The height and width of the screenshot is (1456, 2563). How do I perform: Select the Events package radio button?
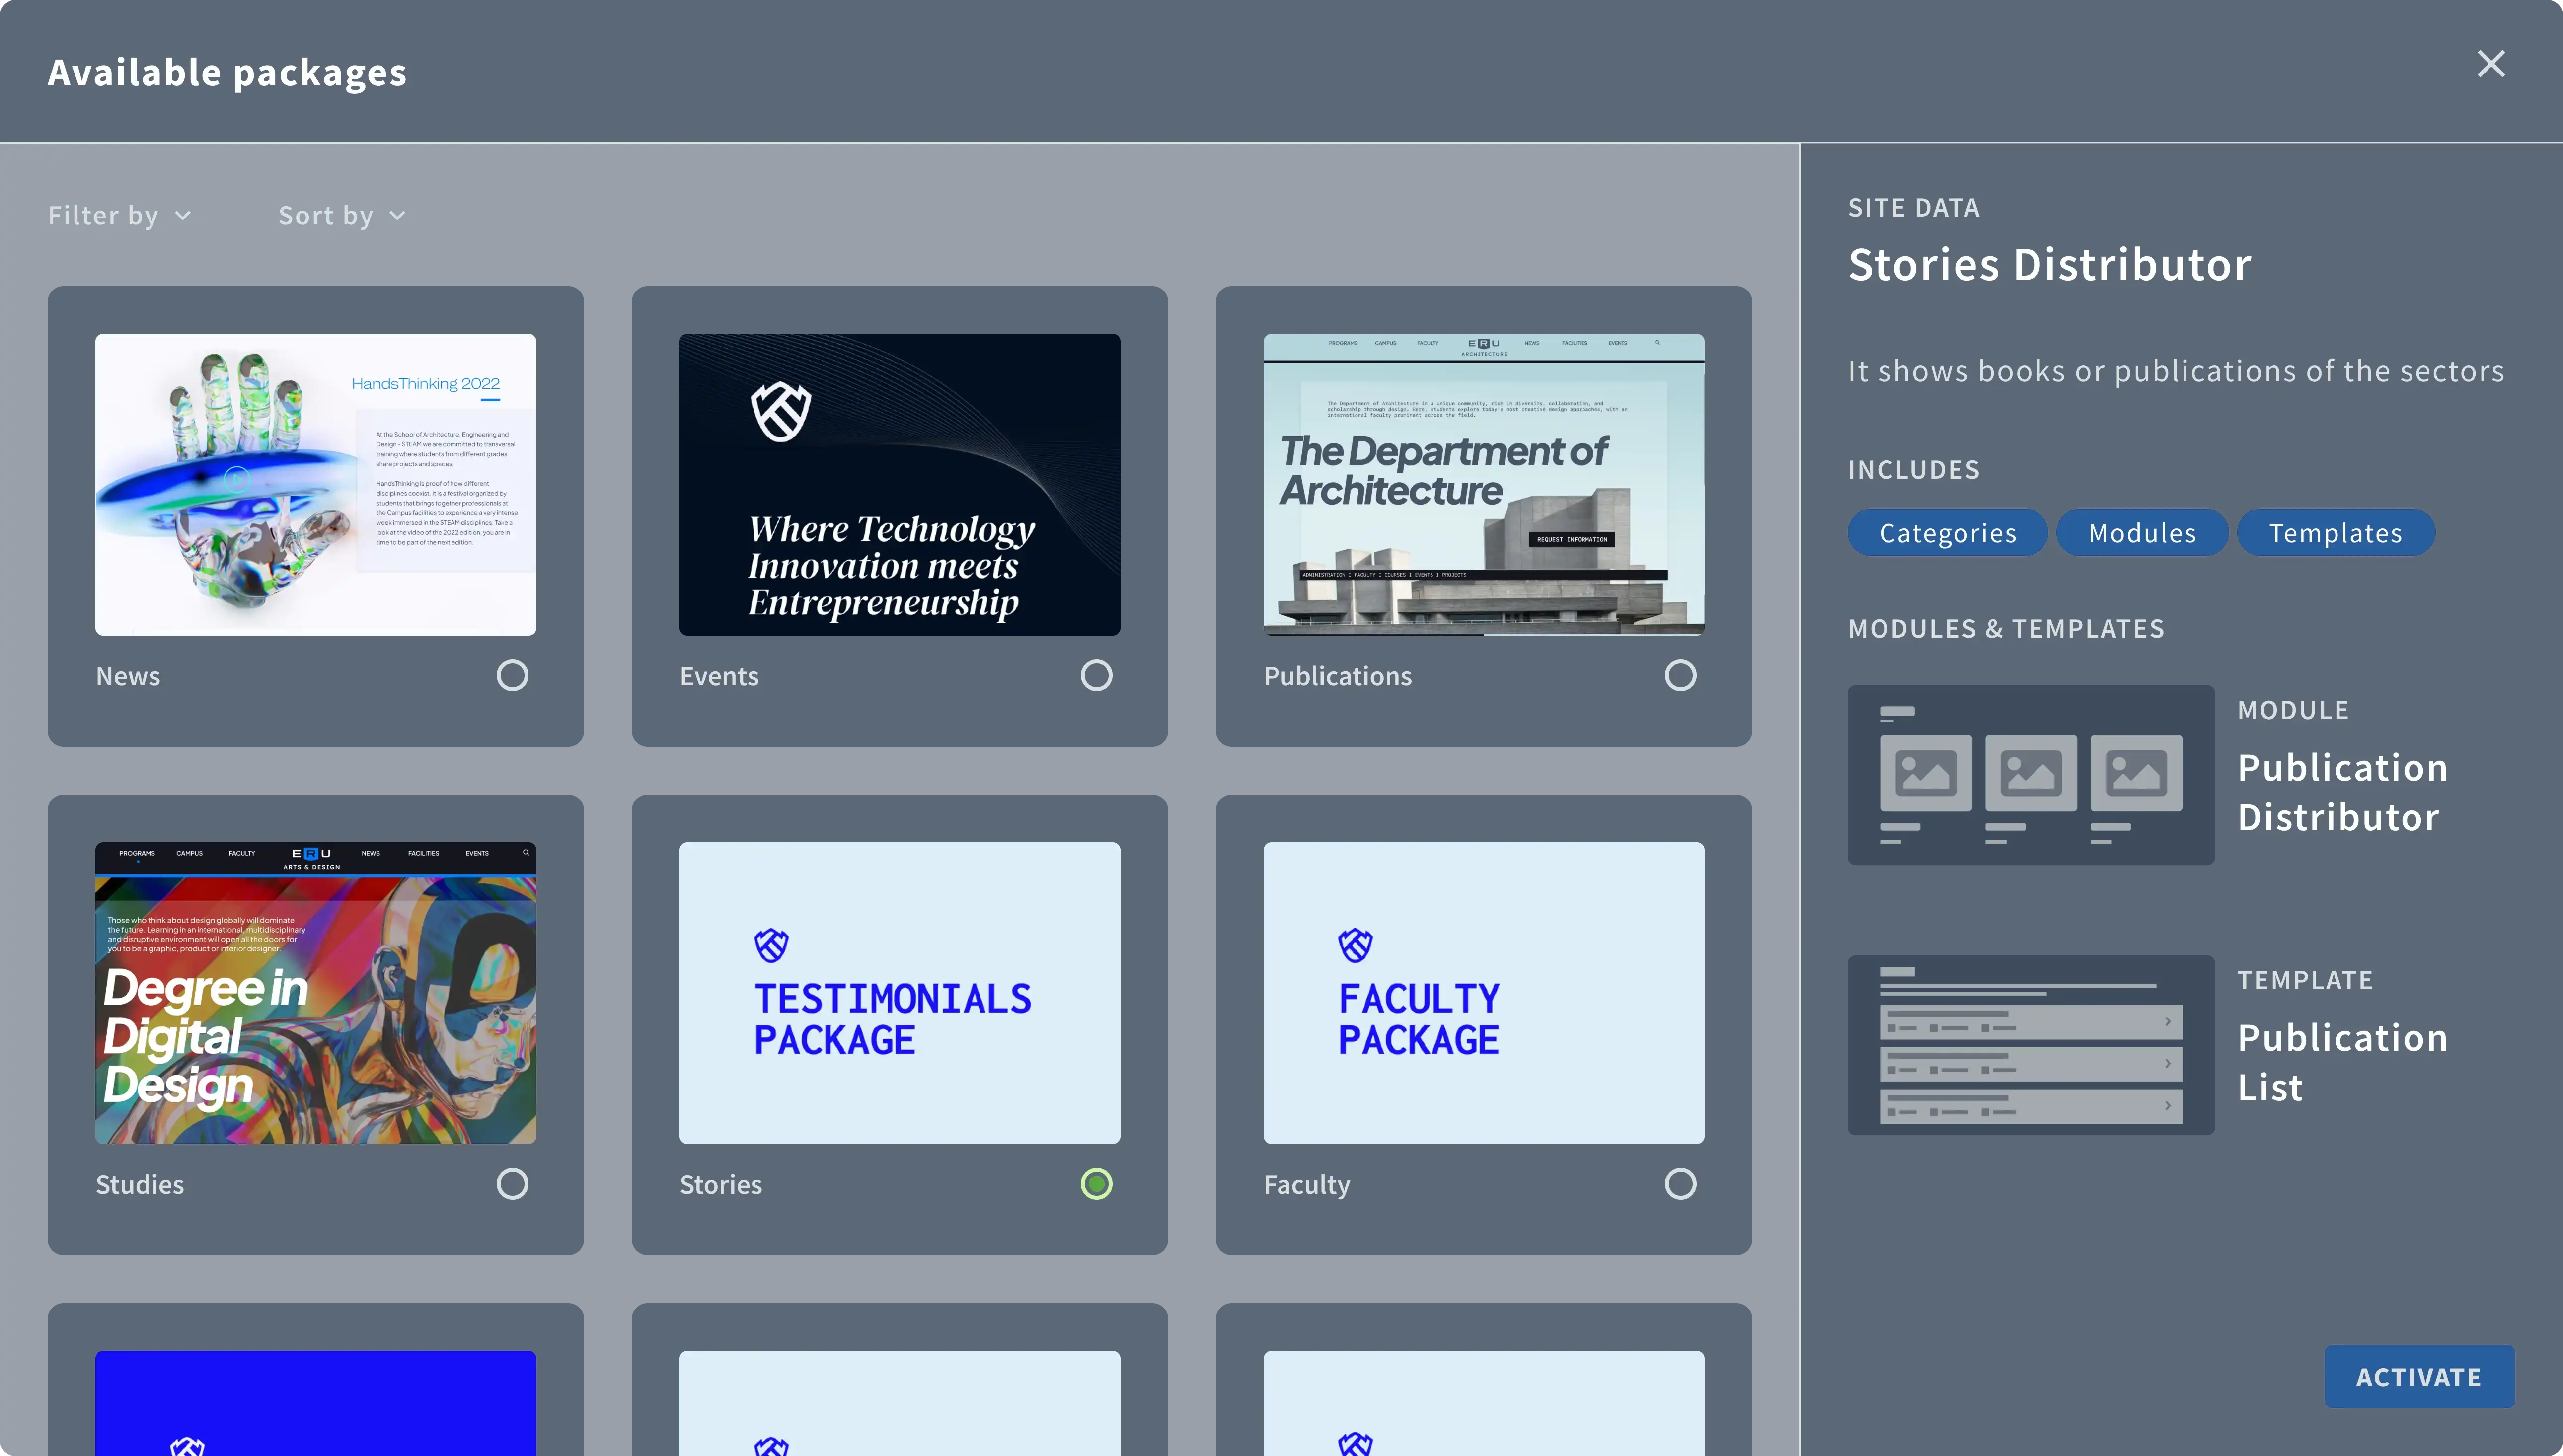coord(1096,676)
